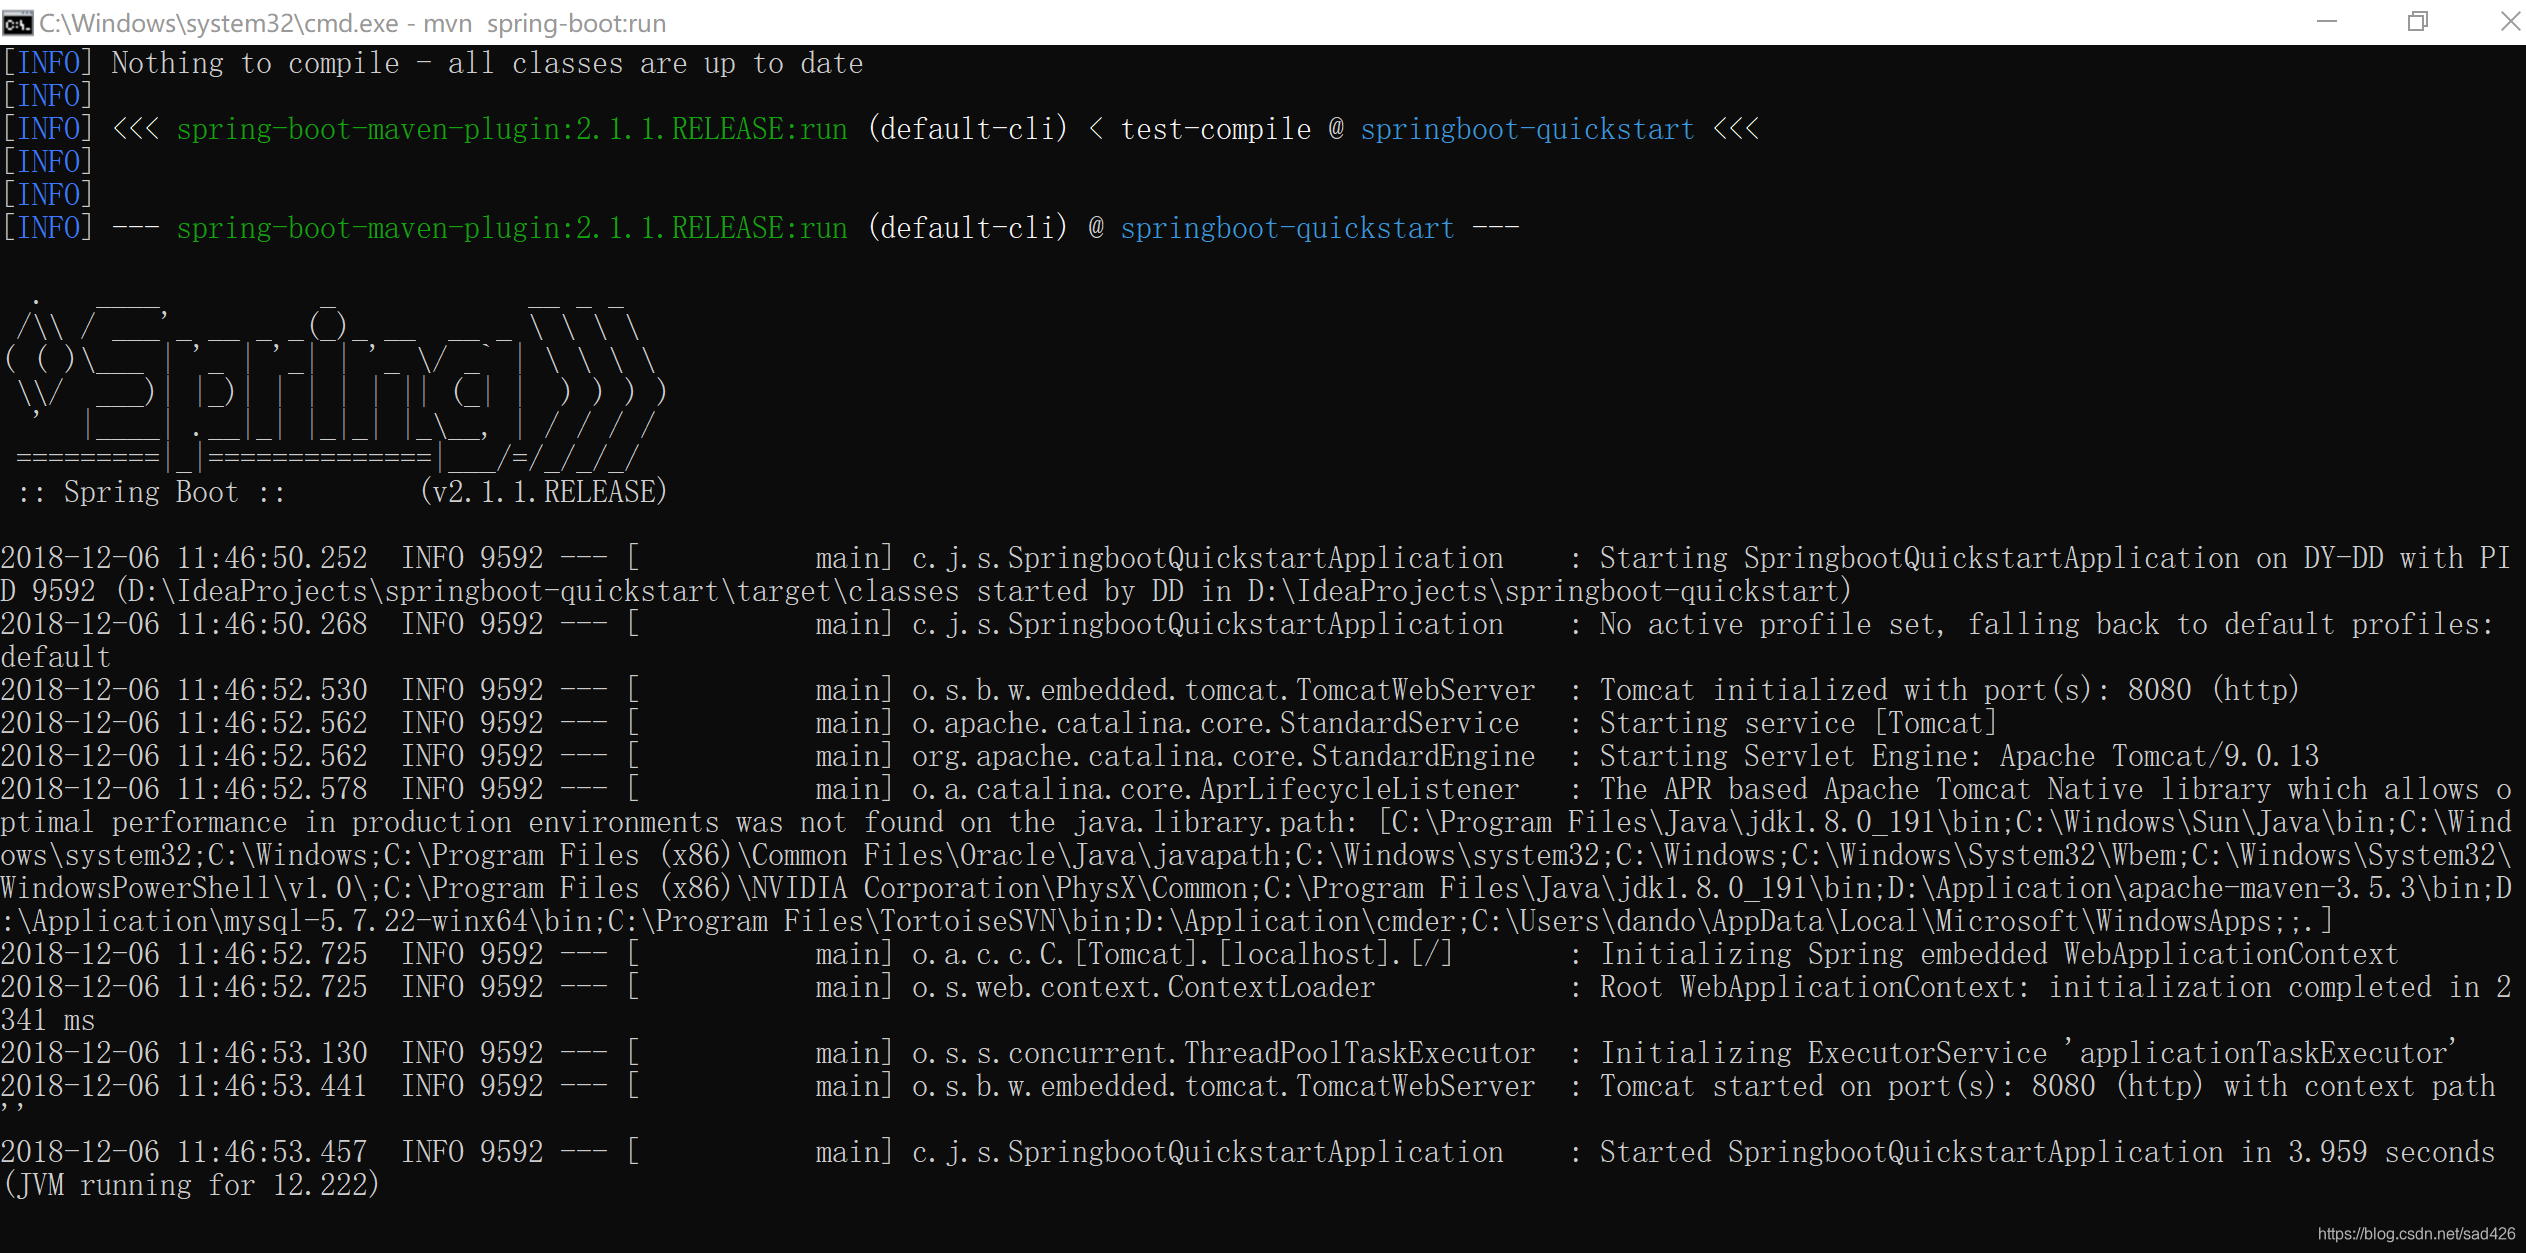Click 'Starting service [Tomcat]' message
2526x1253 pixels.
1798,723
